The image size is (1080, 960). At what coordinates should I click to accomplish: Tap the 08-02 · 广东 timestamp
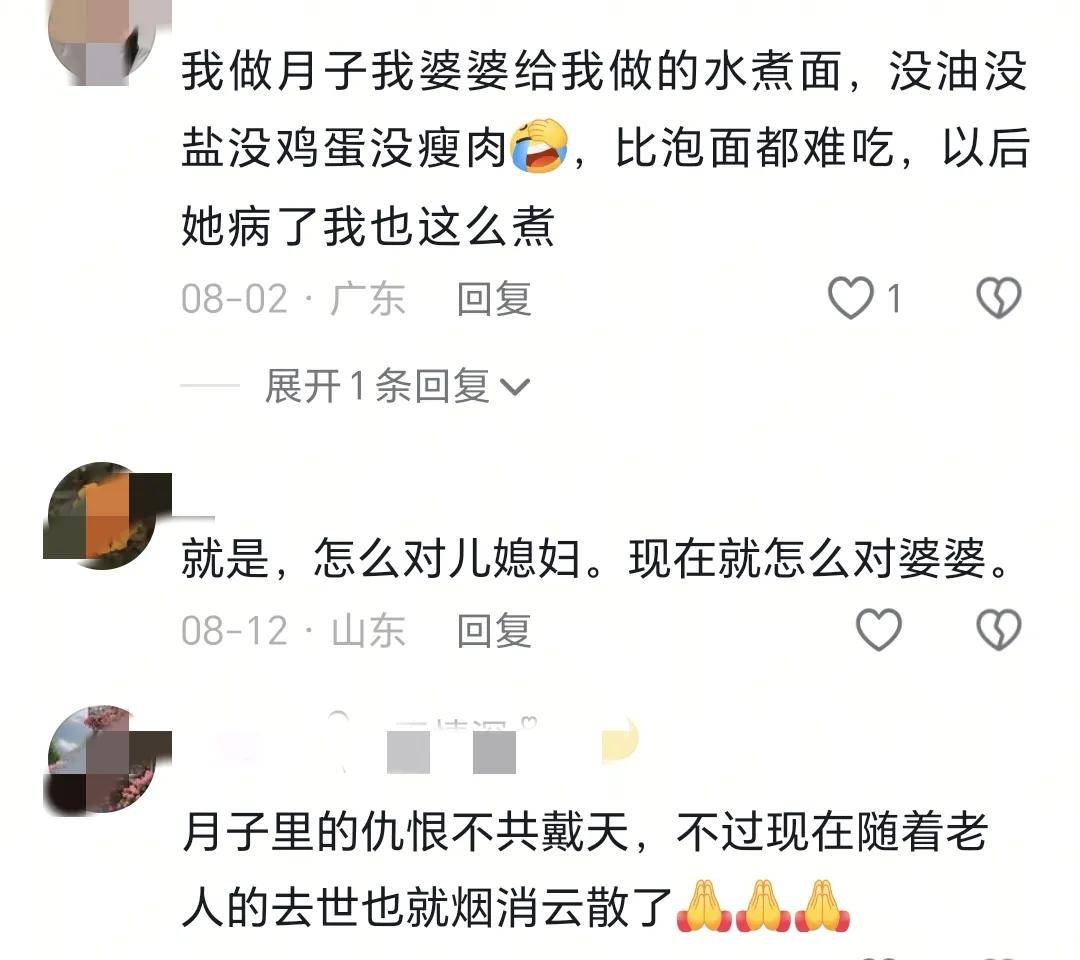[293, 299]
